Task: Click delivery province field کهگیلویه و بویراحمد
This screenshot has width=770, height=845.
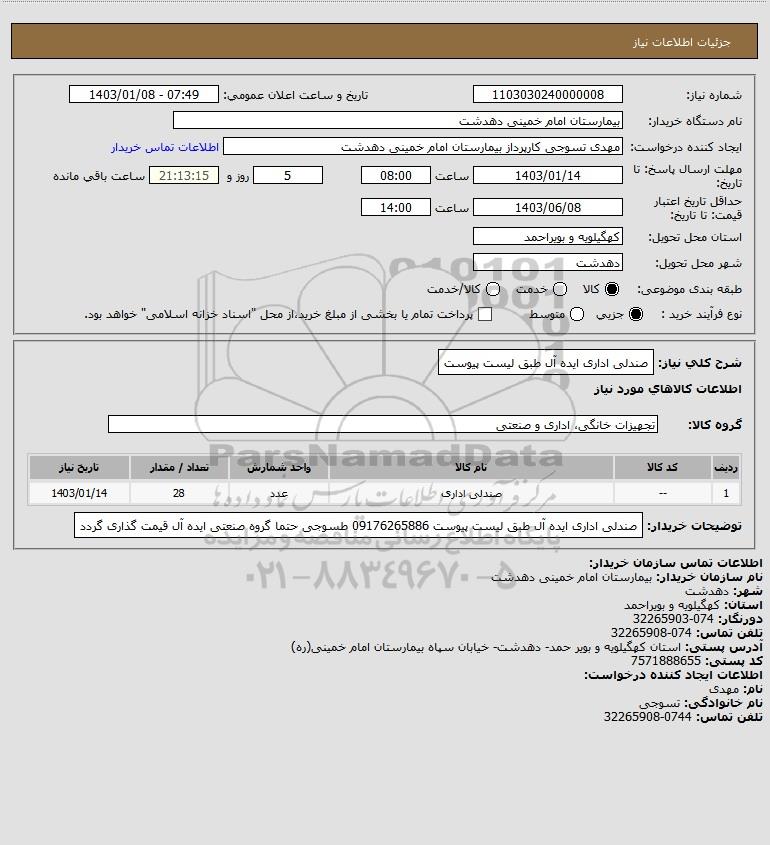Action: [547, 237]
